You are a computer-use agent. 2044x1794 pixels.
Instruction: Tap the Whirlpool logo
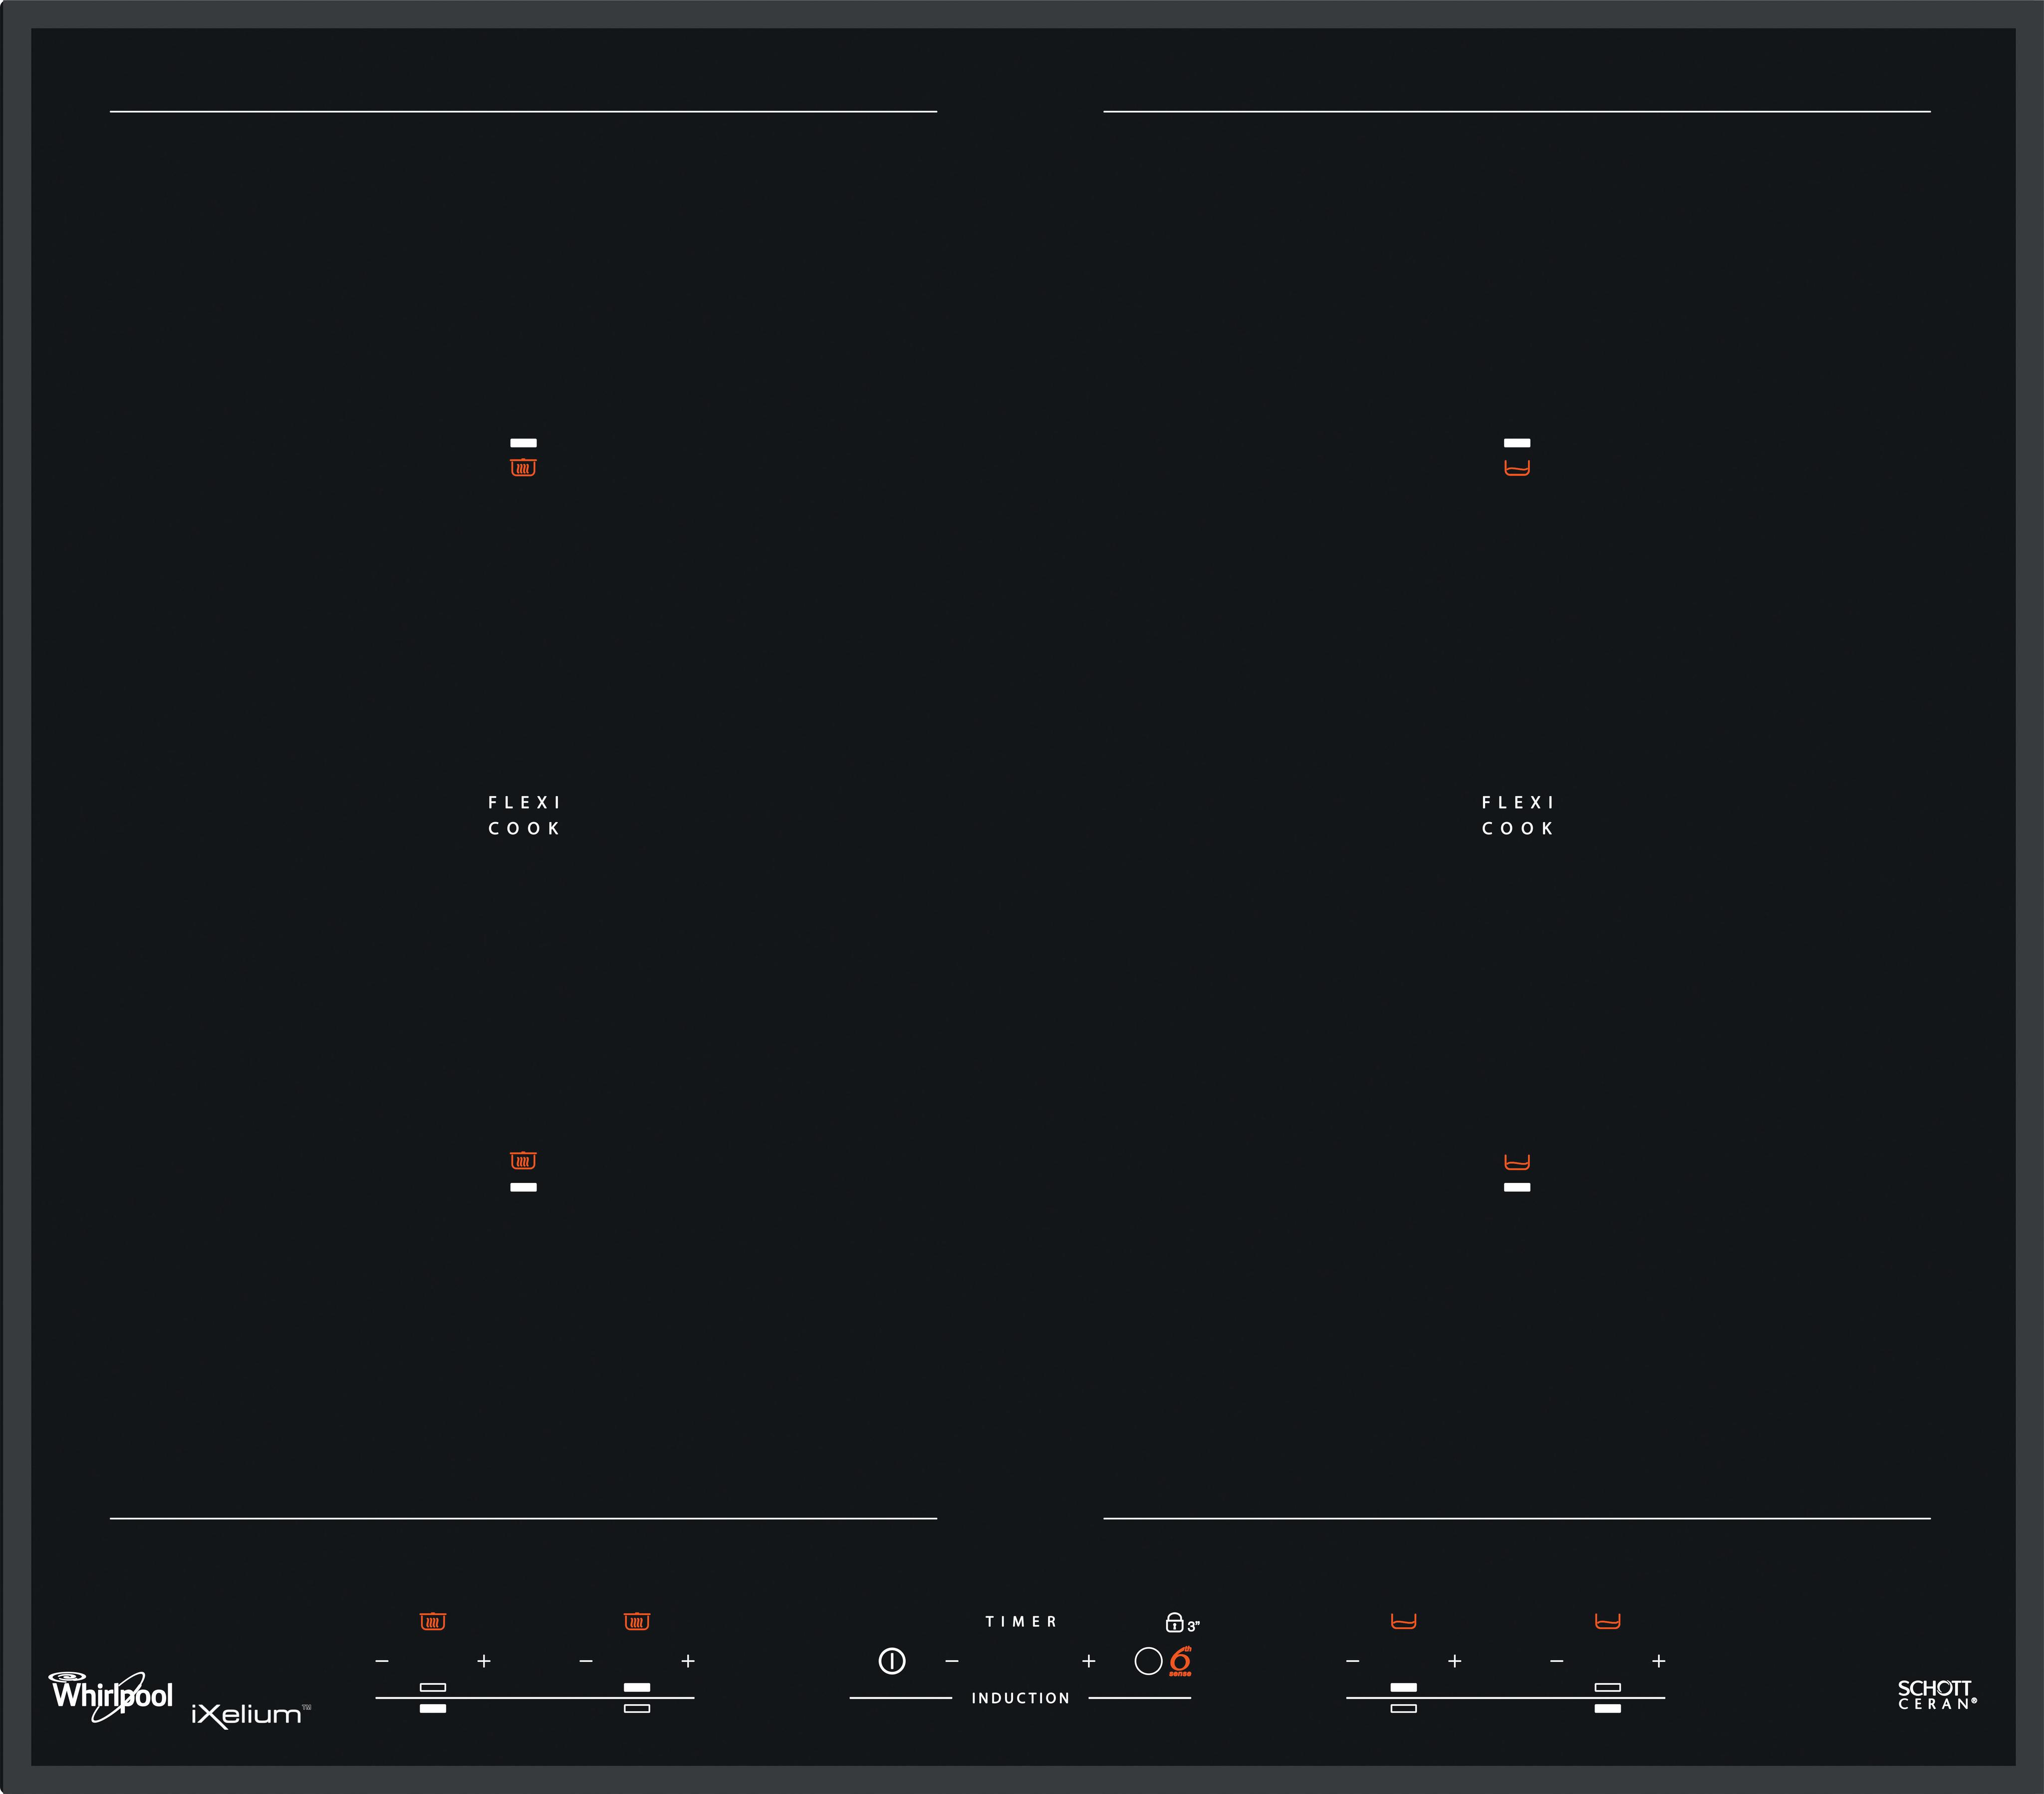click(x=112, y=1695)
